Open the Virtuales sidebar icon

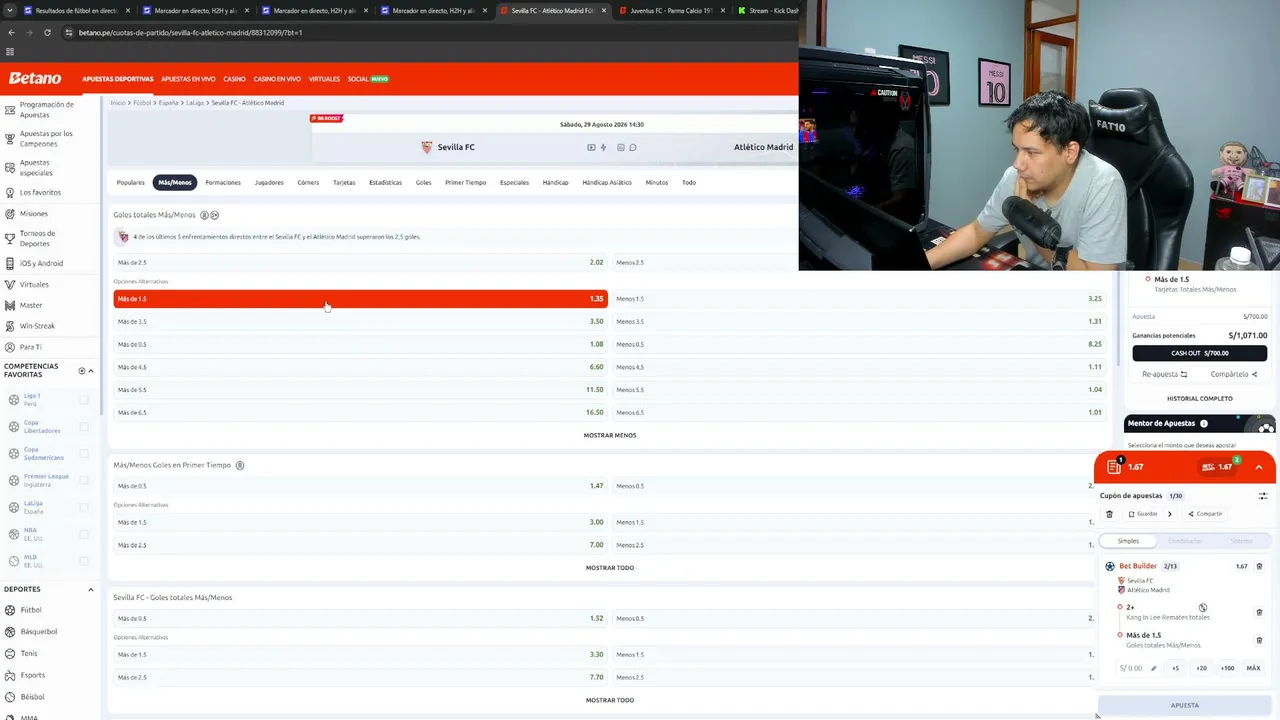(x=10, y=285)
